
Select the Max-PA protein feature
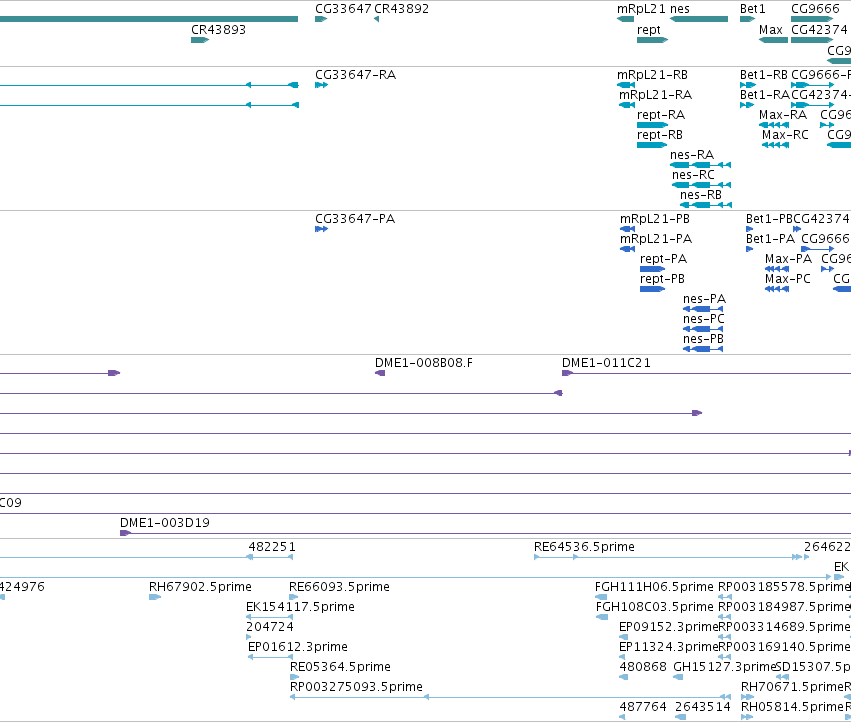777,269
